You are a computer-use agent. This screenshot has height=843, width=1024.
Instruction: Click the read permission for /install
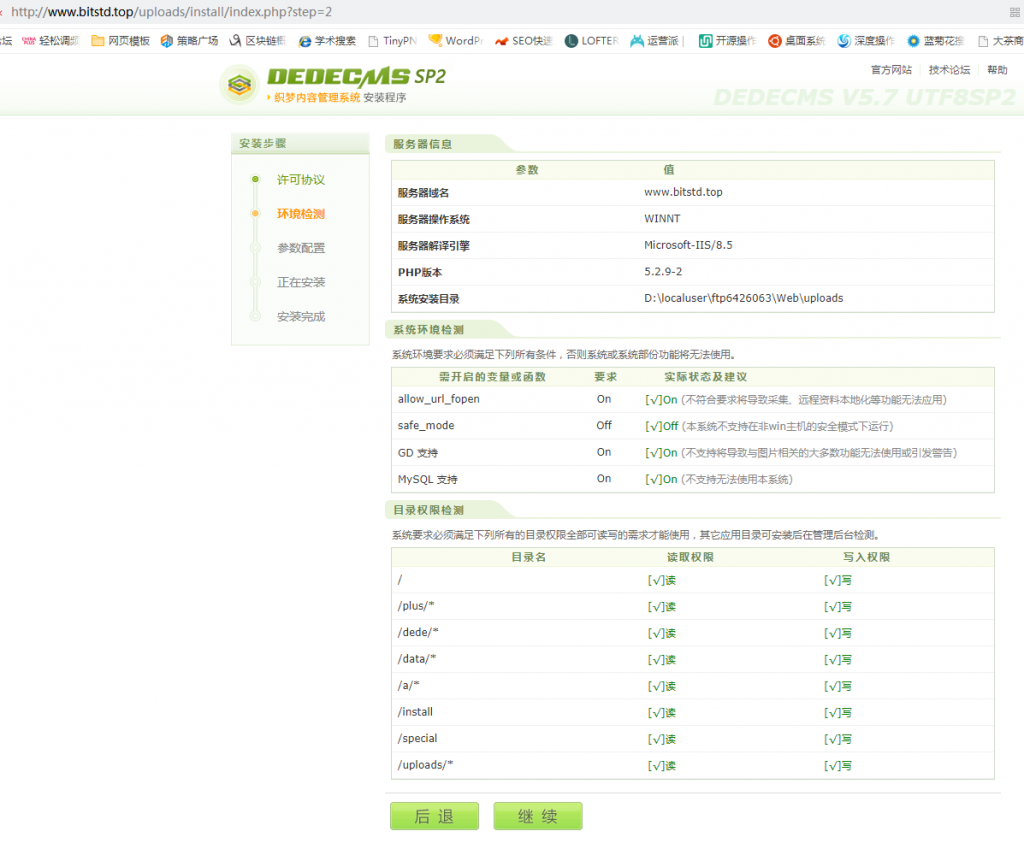pos(662,713)
